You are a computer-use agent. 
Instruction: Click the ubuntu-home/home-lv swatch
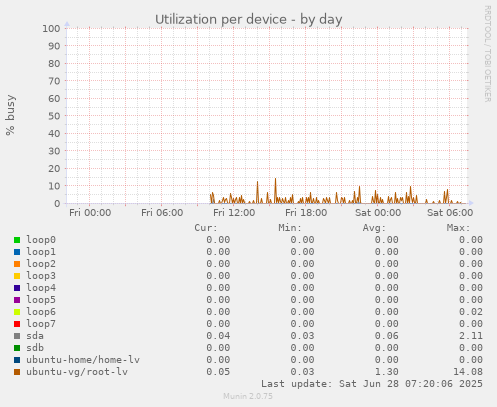(17, 360)
